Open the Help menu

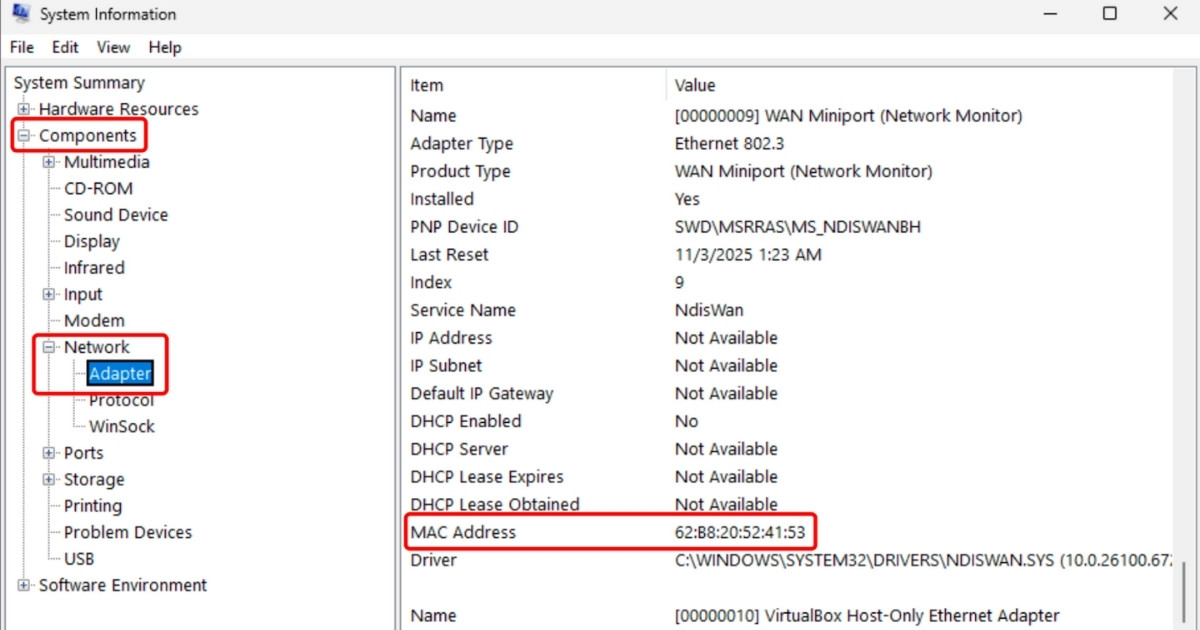coord(164,47)
